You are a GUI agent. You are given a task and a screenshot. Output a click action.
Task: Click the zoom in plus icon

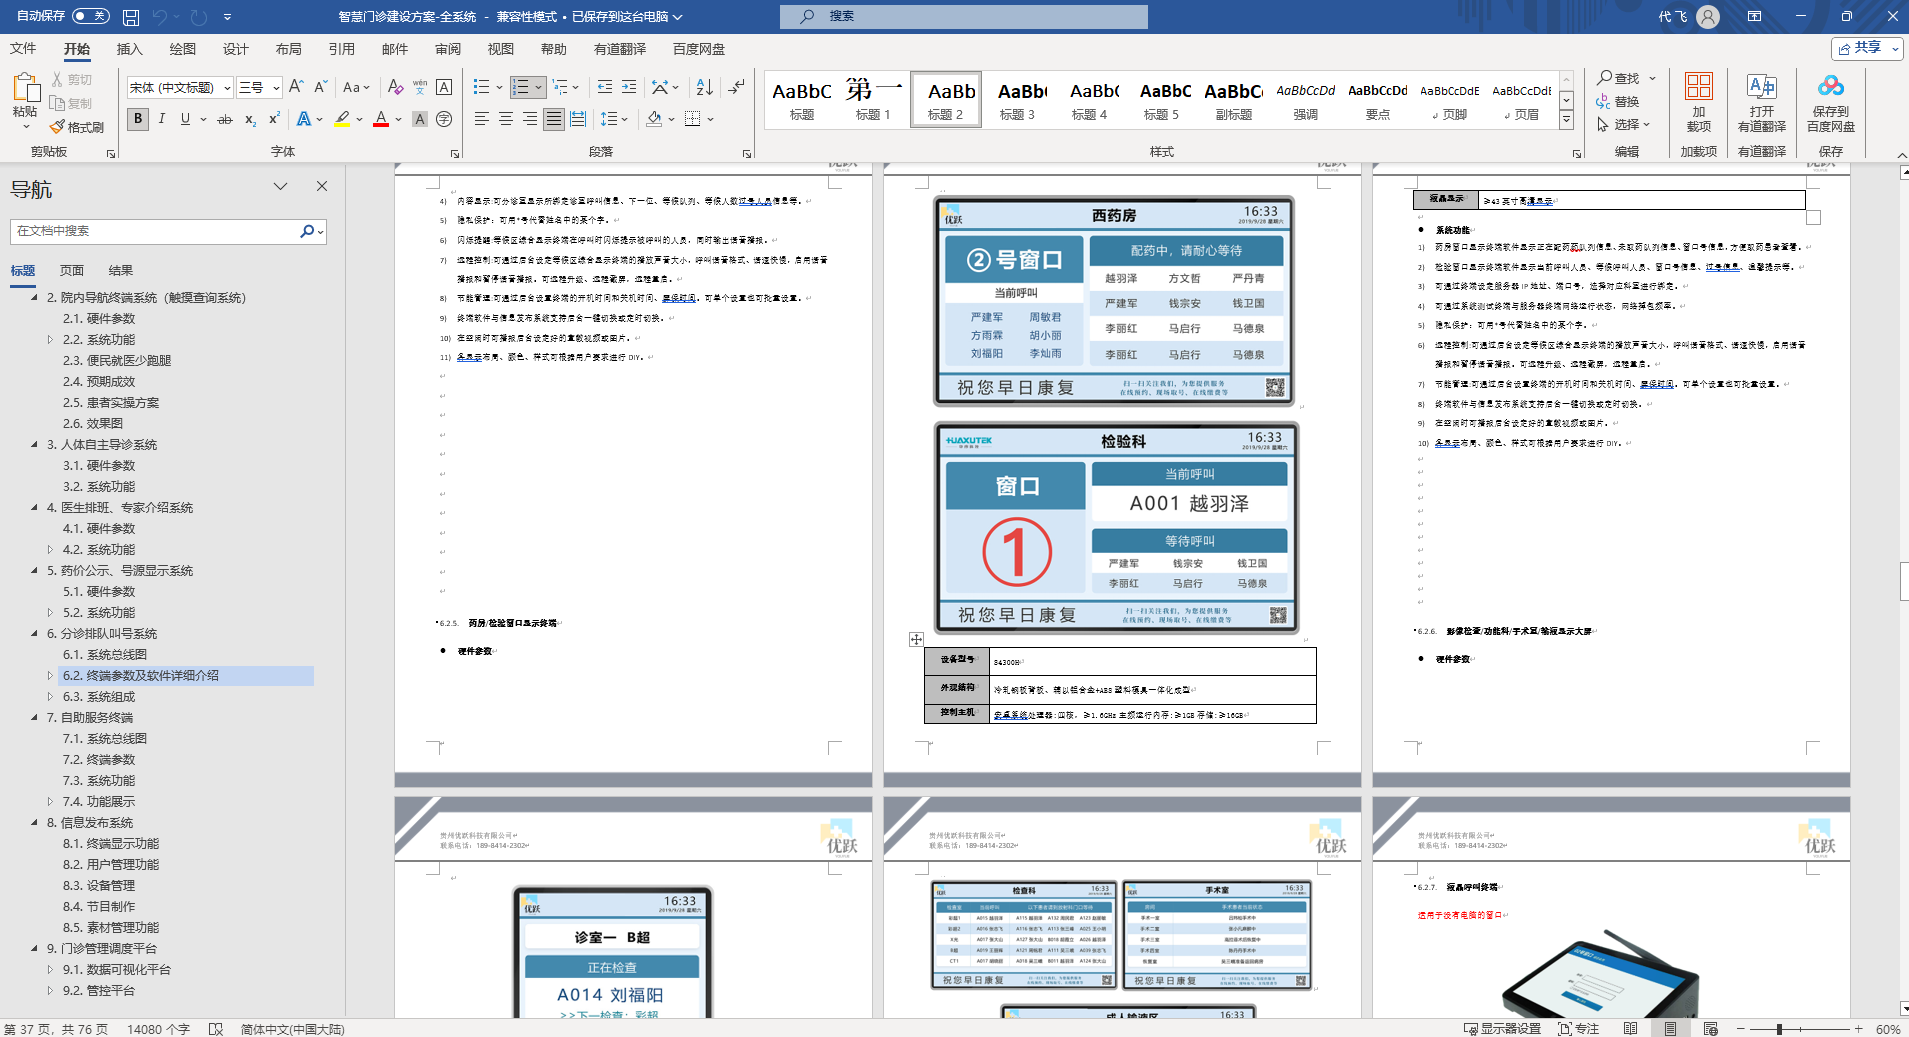(x=1858, y=1029)
